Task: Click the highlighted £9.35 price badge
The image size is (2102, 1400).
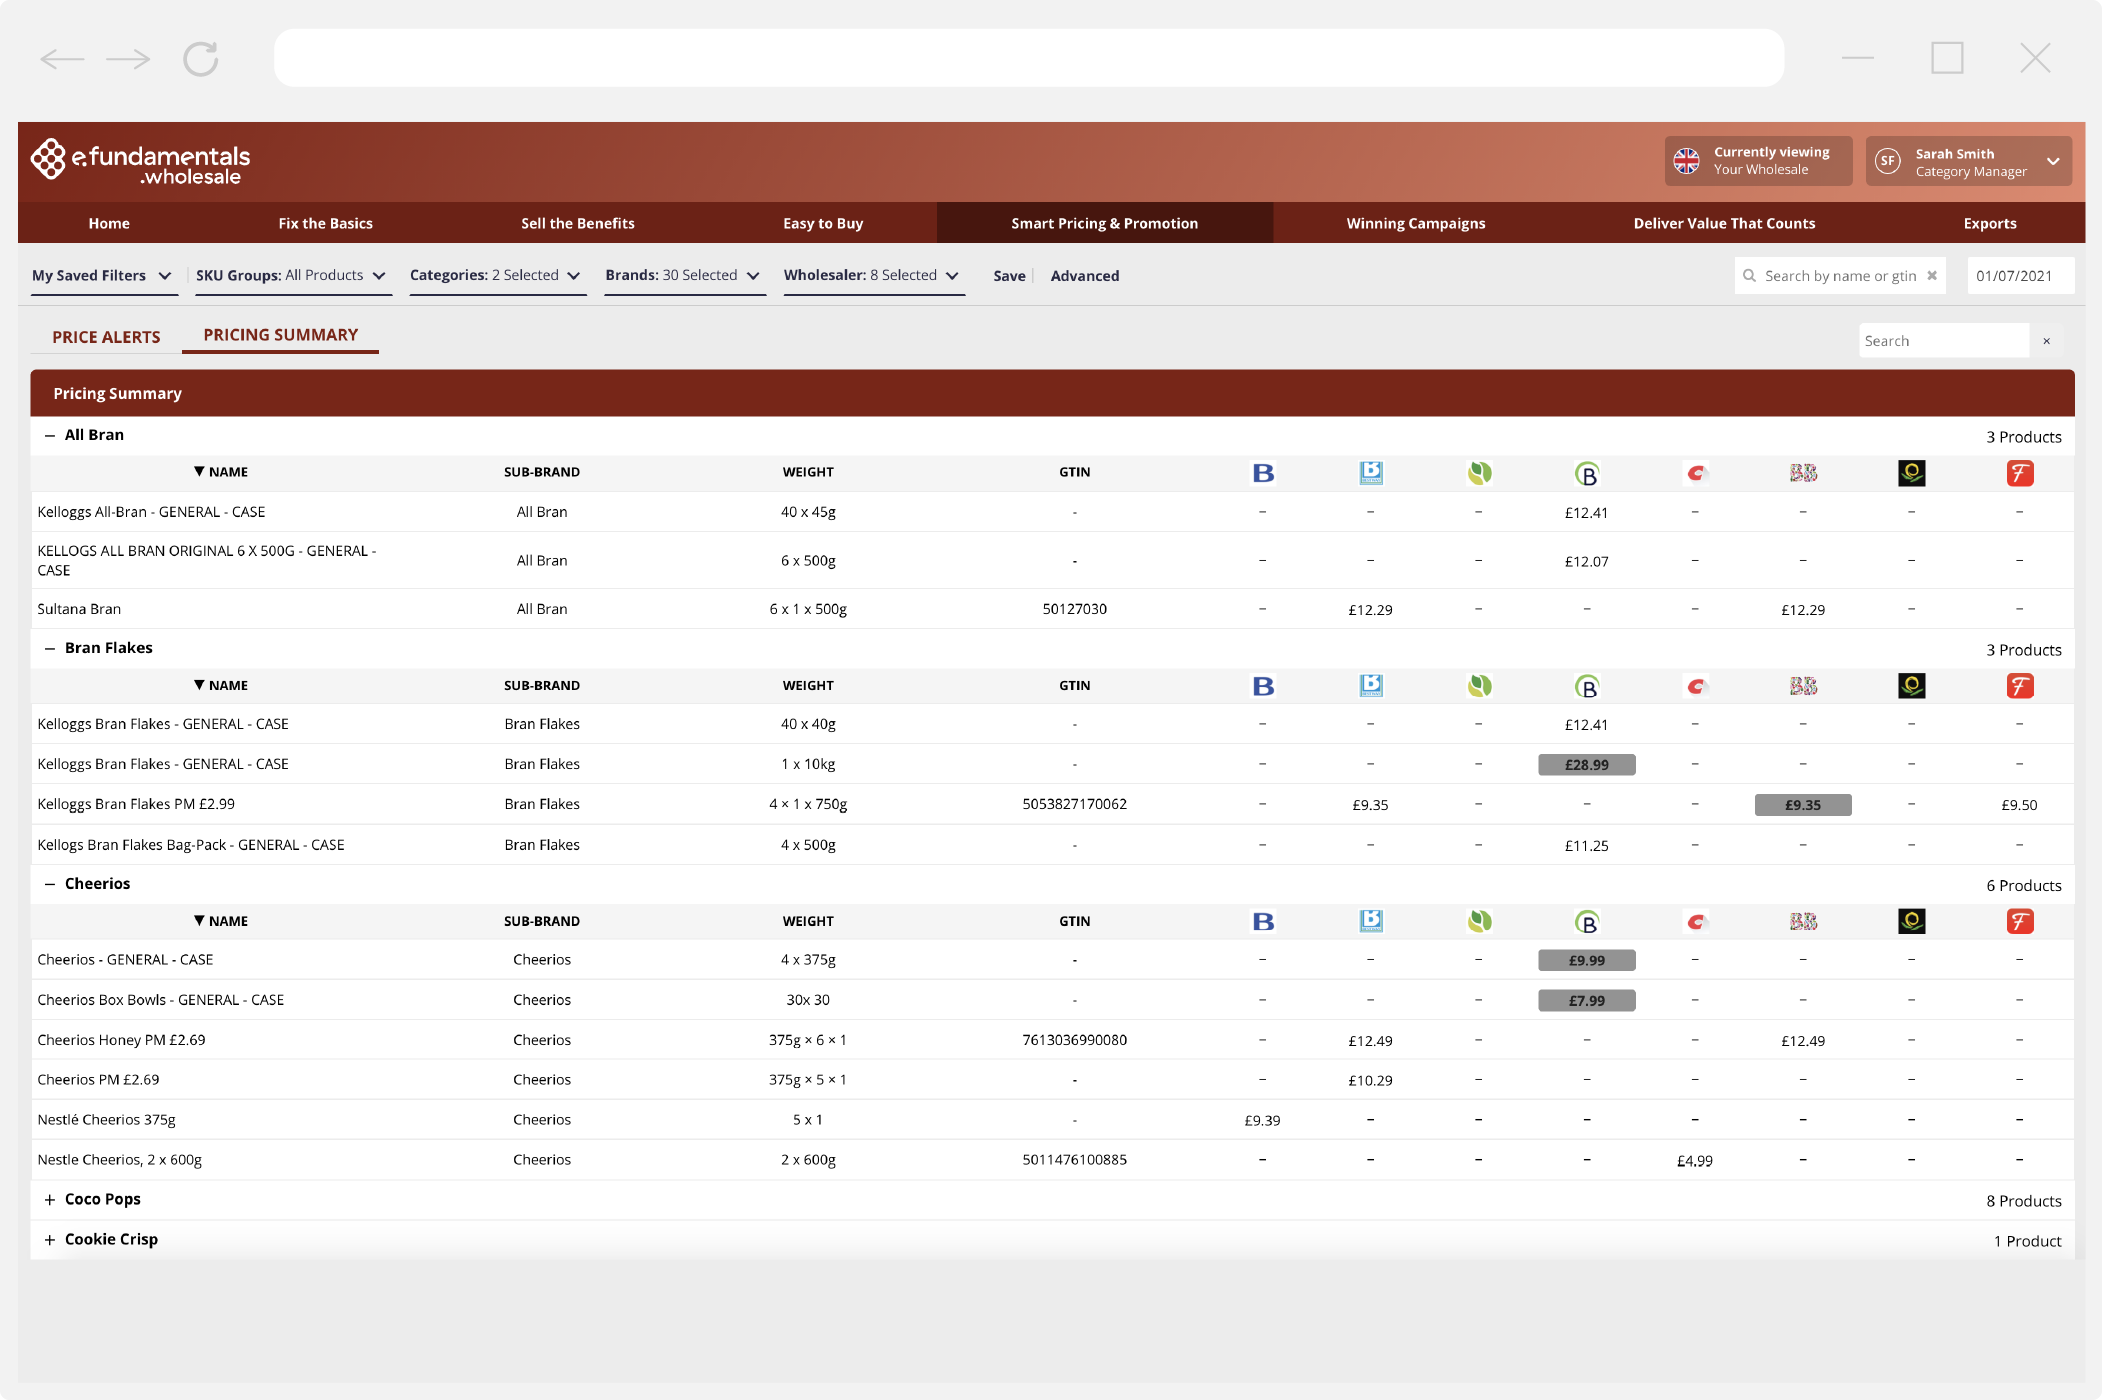Action: click(x=1803, y=805)
